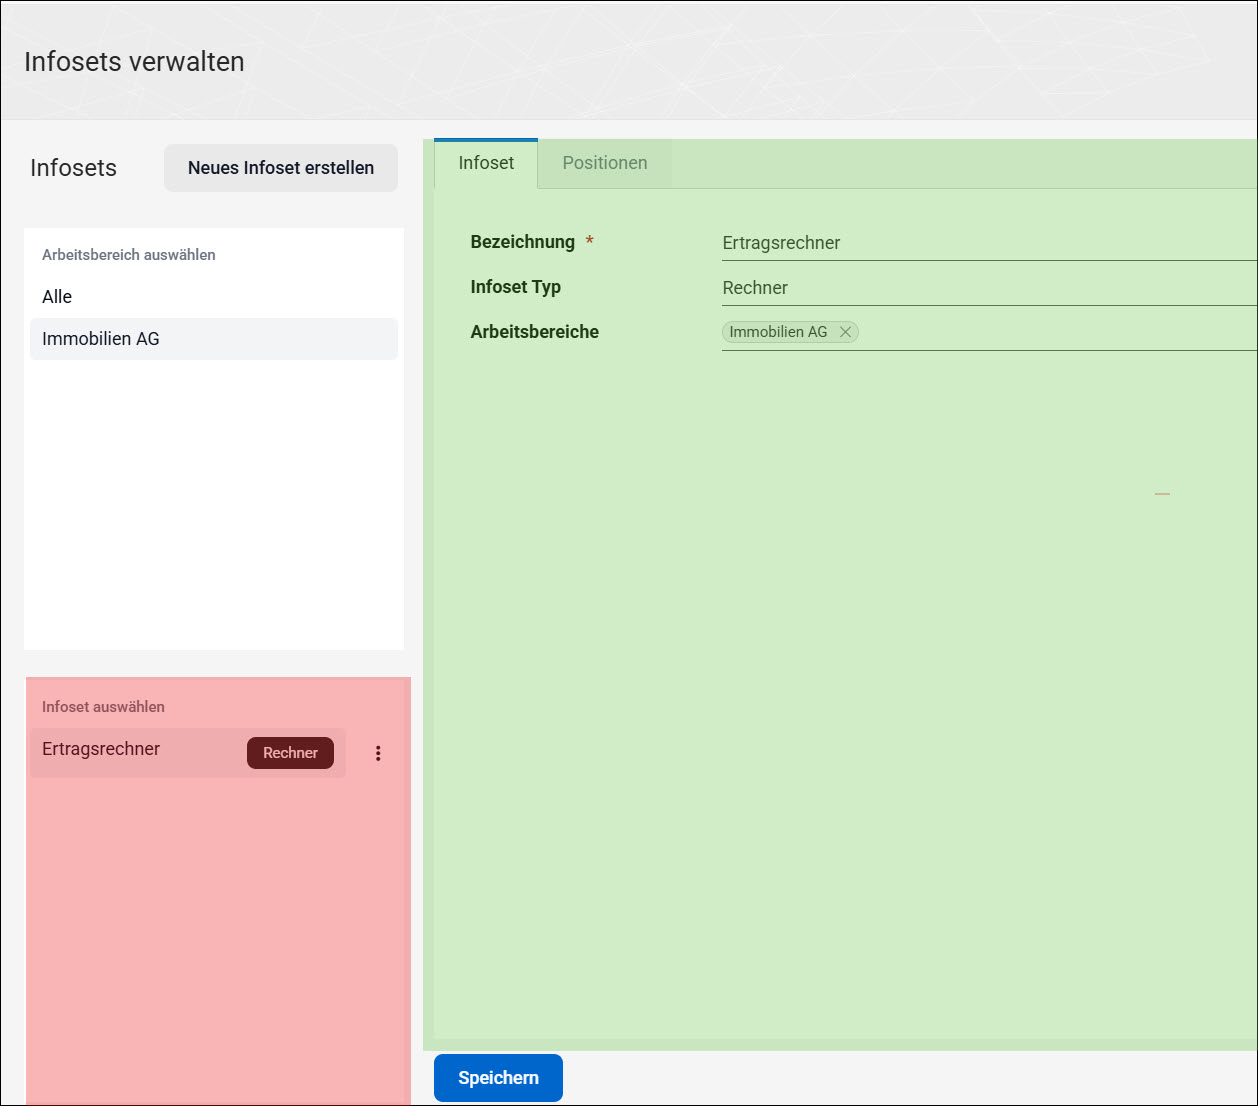The image size is (1258, 1106).
Task: Click the Rechner type badge
Action: pos(290,753)
